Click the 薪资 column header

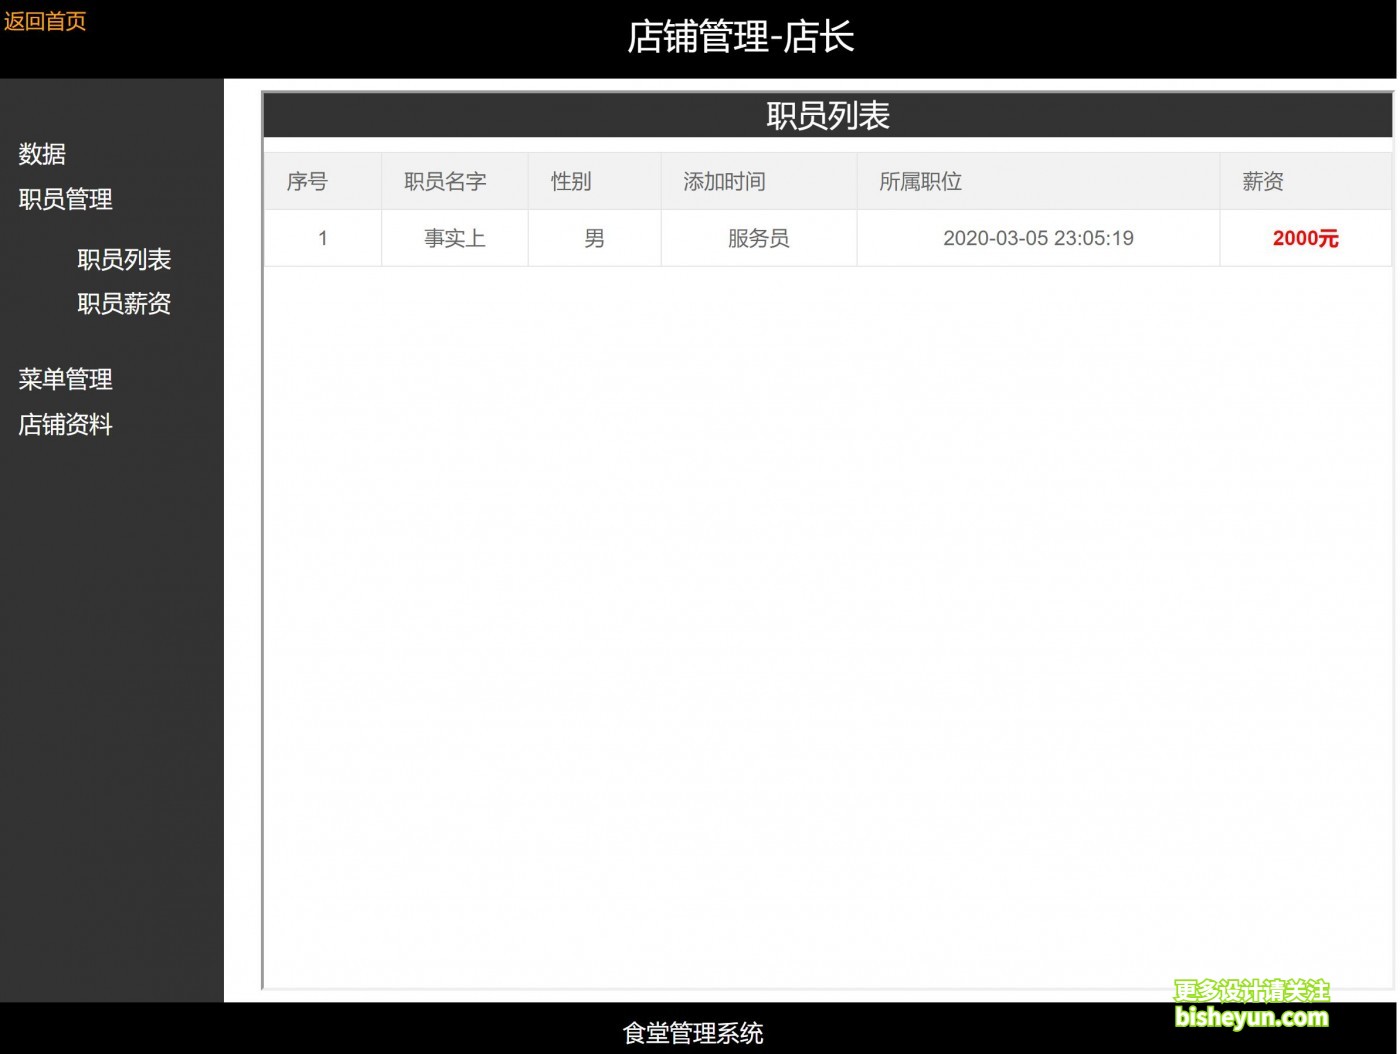click(1262, 181)
